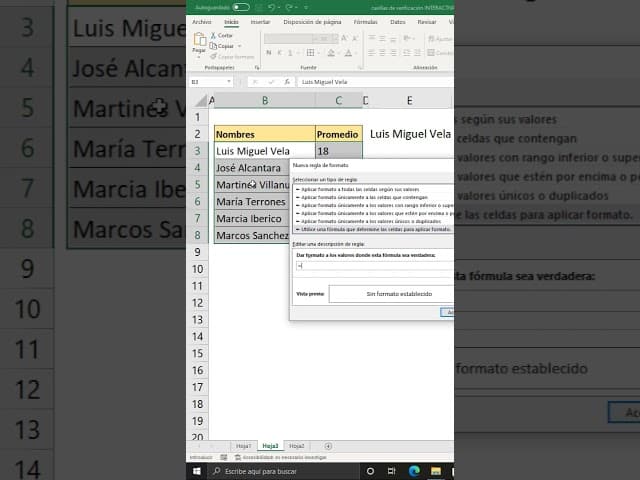The width and height of the screenshot is (640, 480).
Task: Click the decrease font size icon
Action: pos(355,39)
